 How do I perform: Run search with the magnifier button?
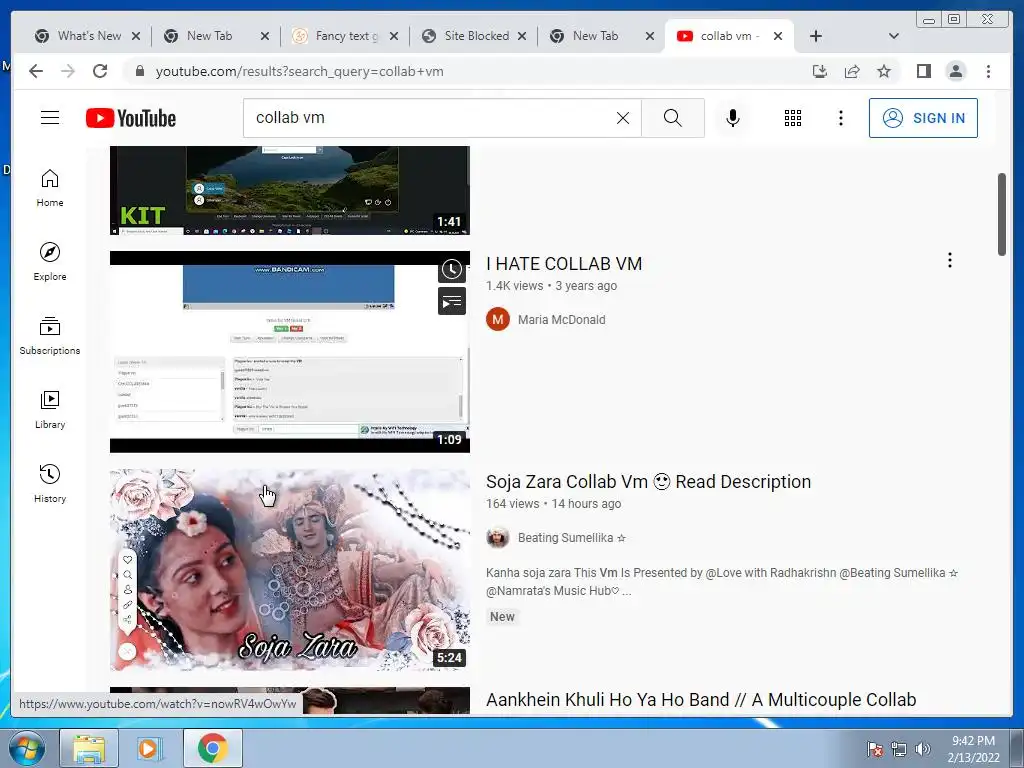point(673,118)
